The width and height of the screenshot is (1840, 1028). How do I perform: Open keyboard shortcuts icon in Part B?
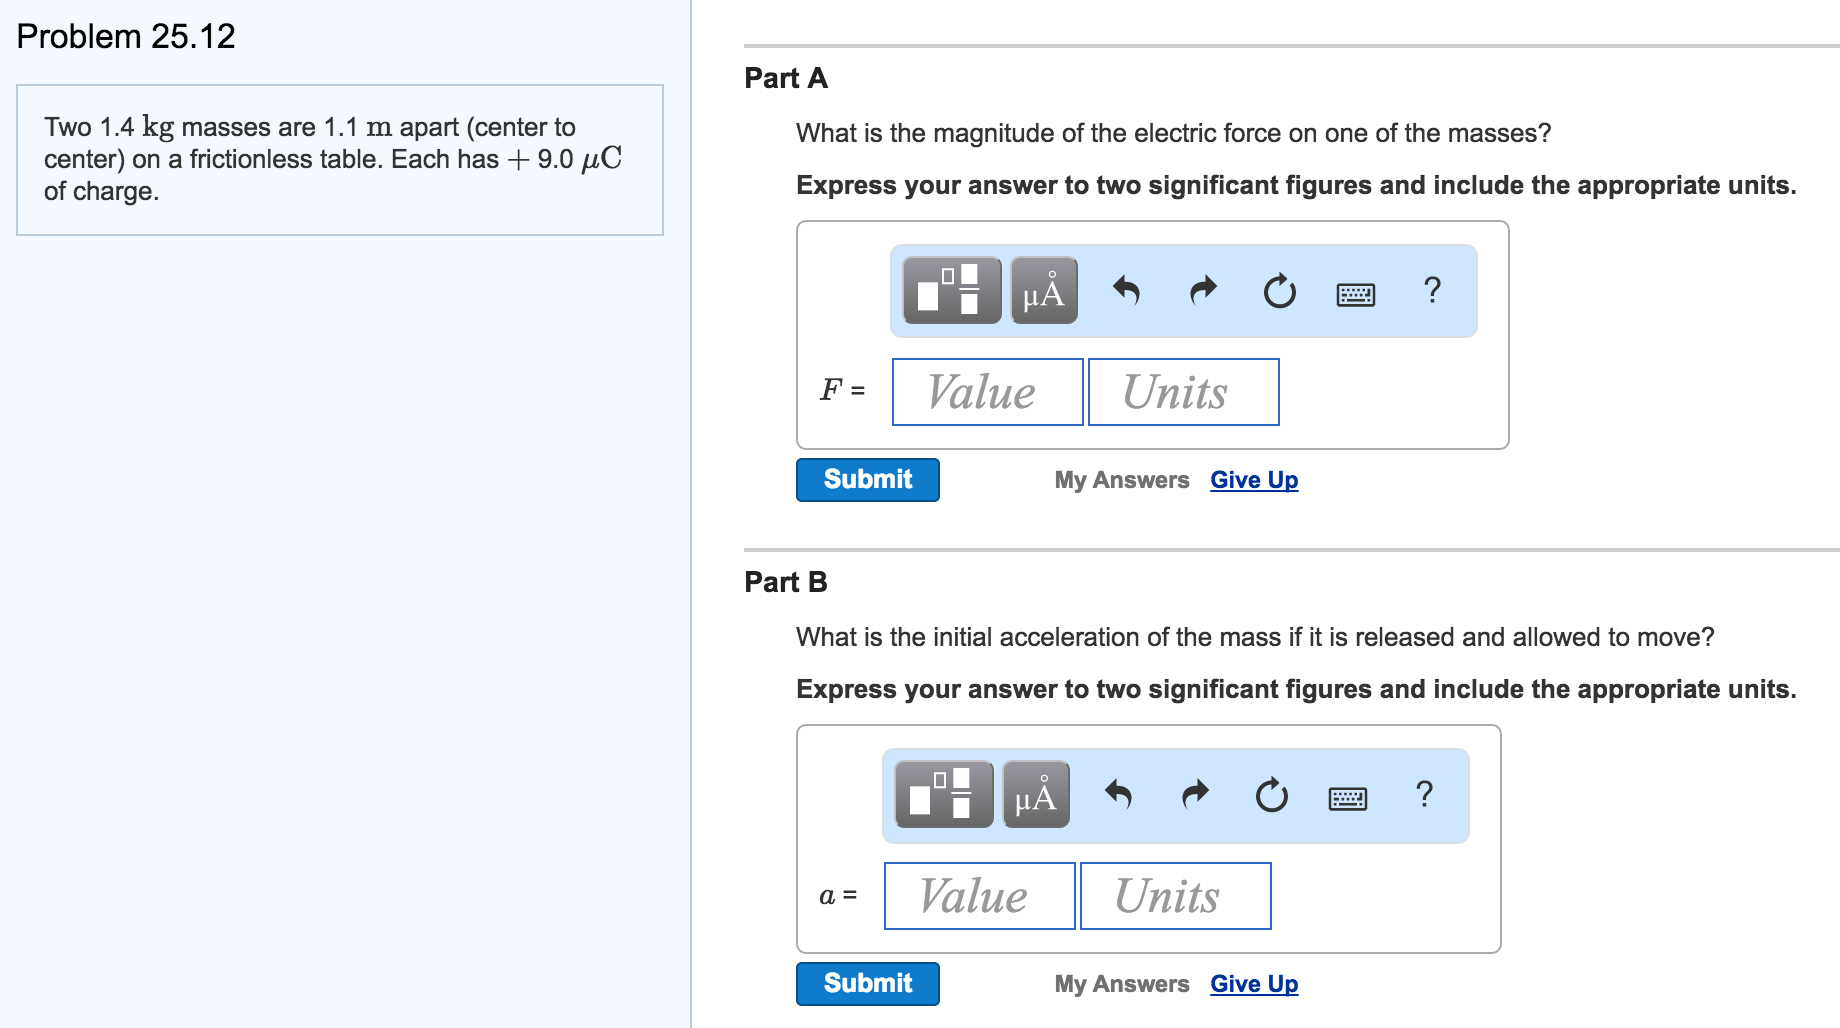(x=1347, y=798)
